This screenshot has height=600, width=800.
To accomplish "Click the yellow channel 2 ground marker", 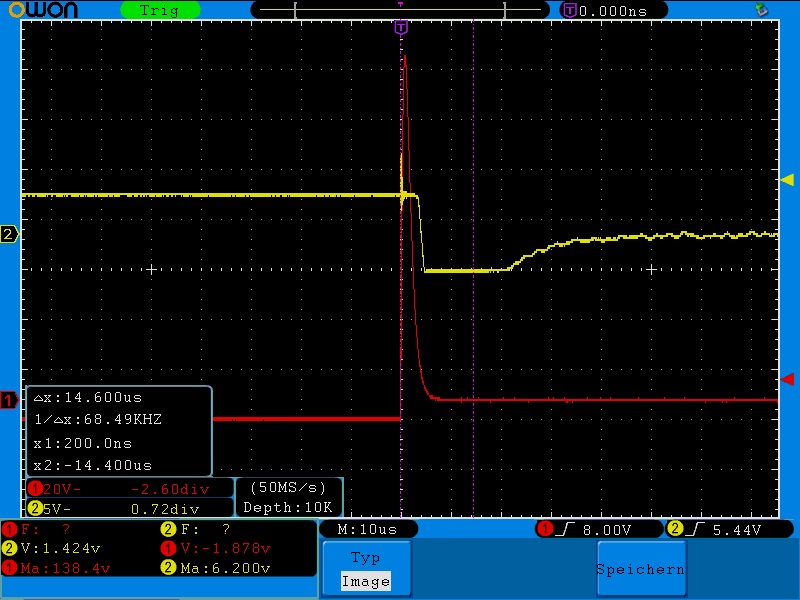I will click(9, 234).
